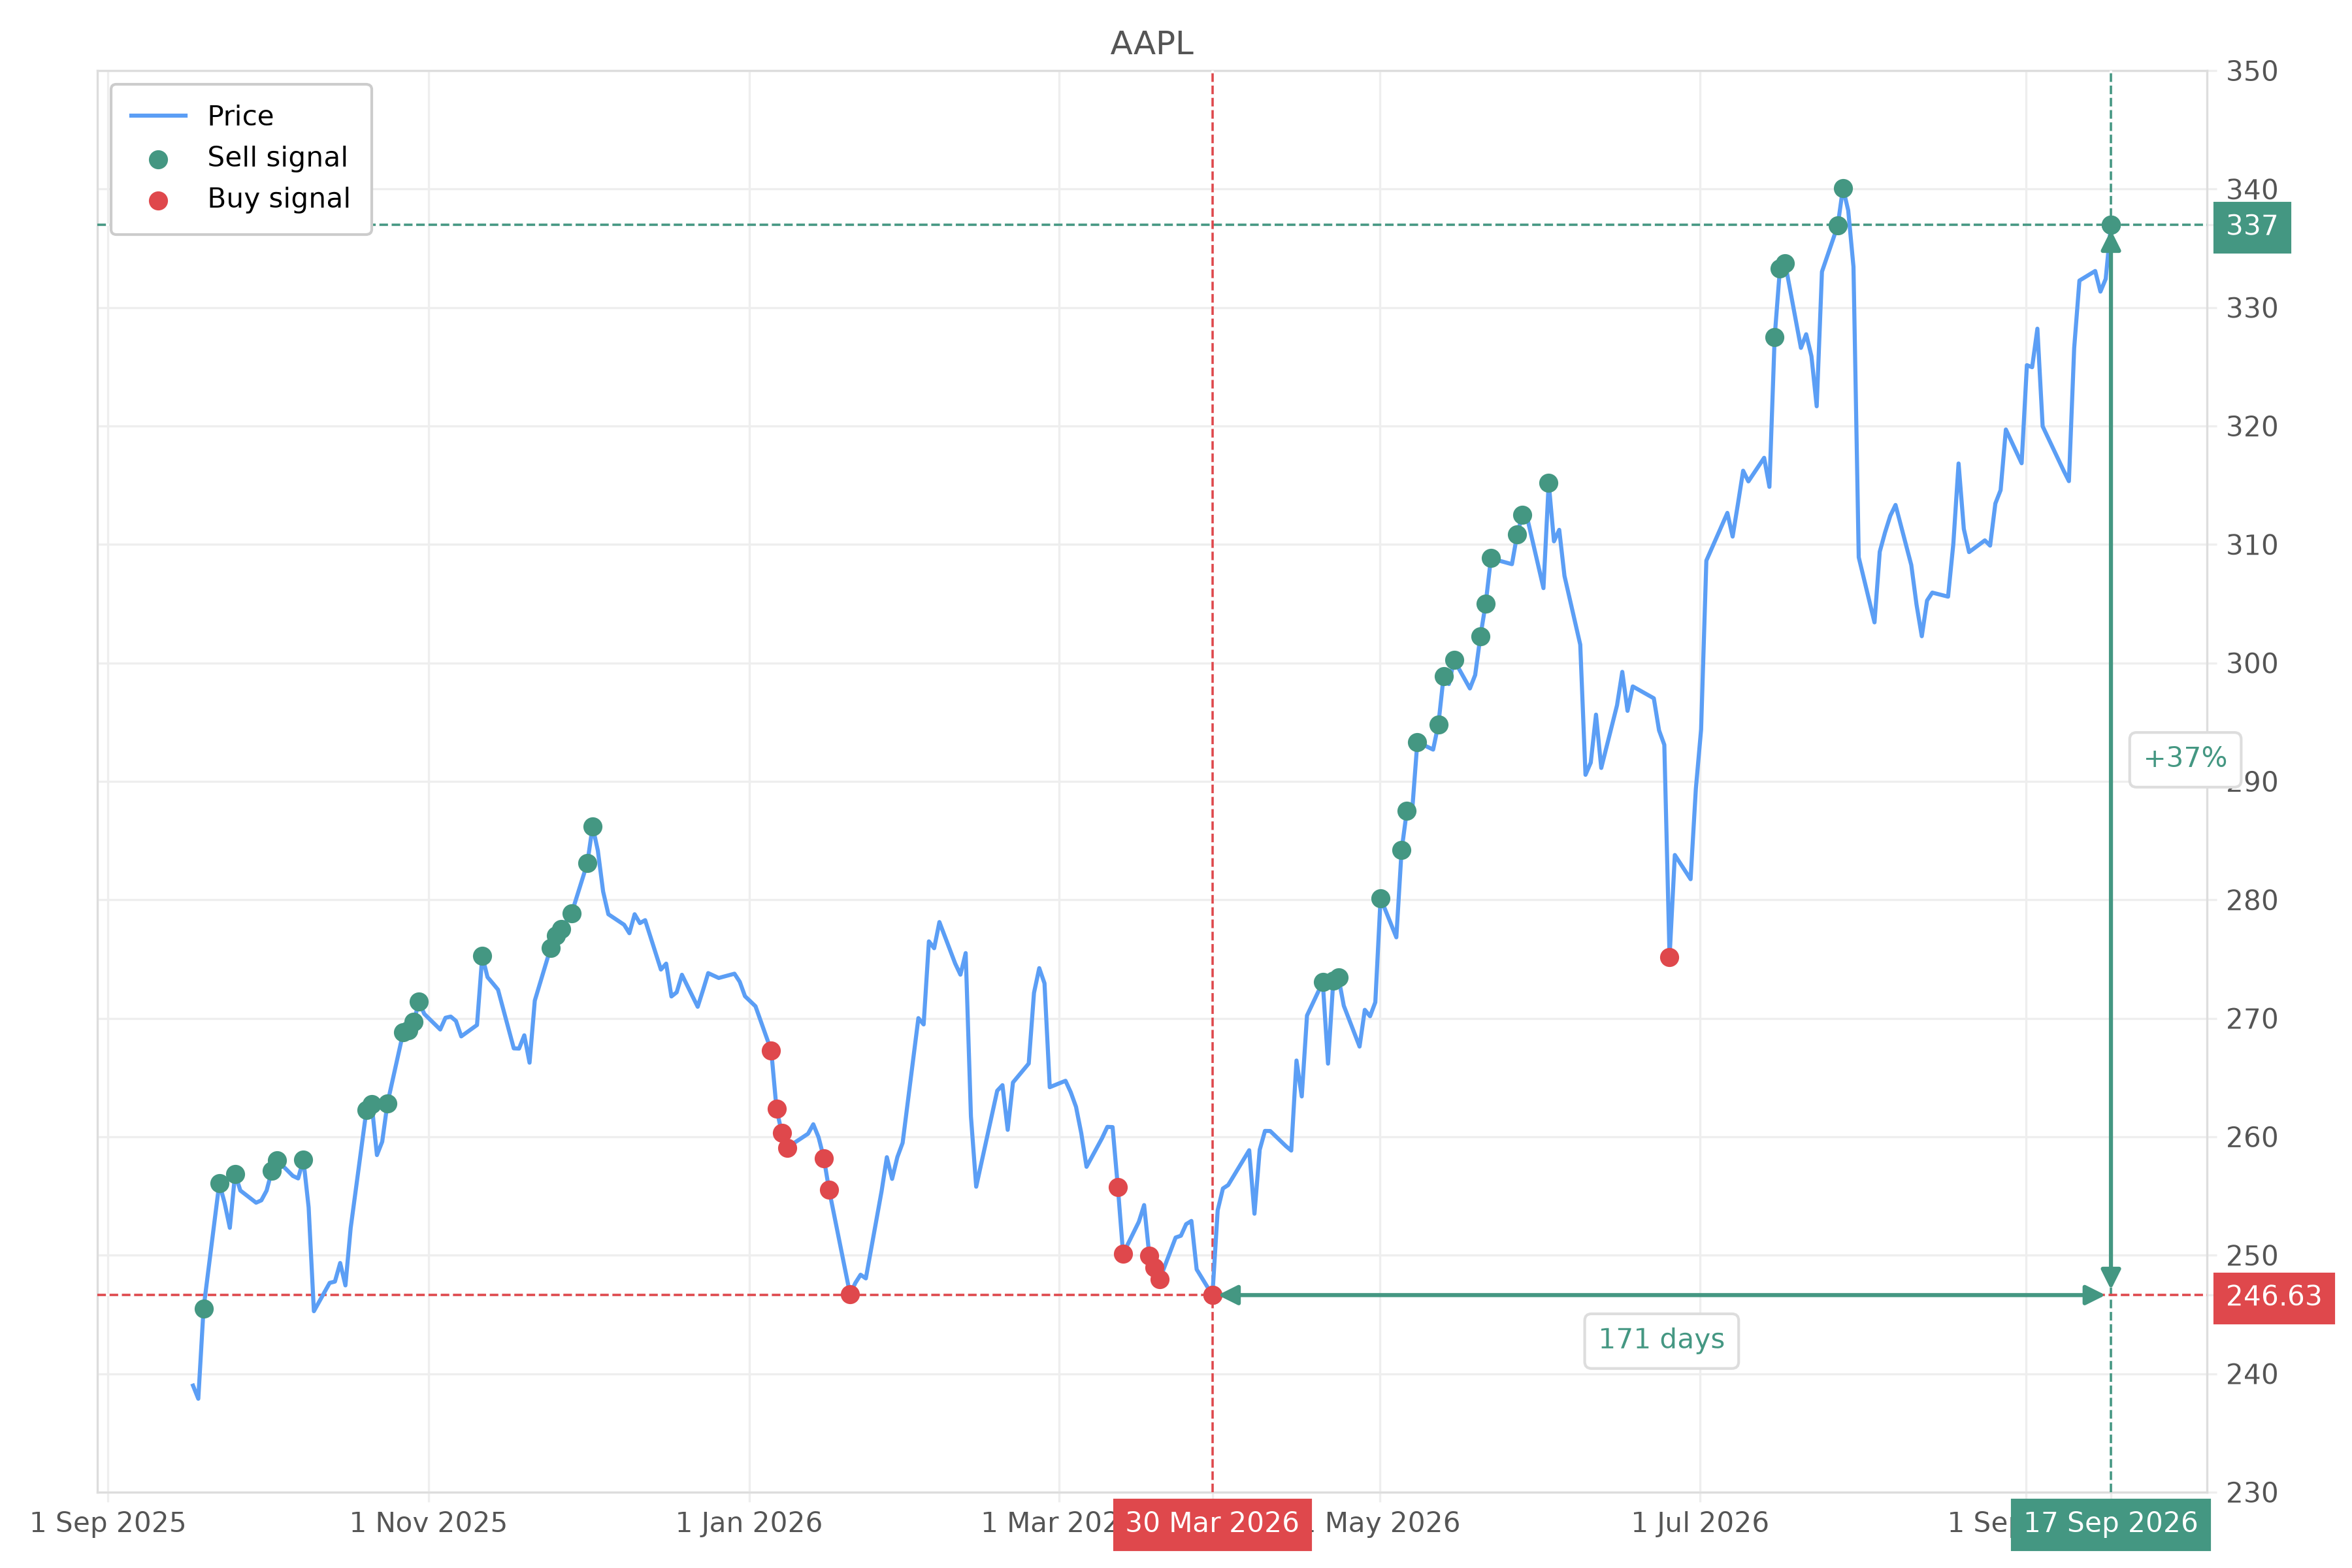The height and width of the screenshot is (1568, 2352).
Task: Click the 1 Jan 2026 axis label
Action: click(x=749, y=1523)
